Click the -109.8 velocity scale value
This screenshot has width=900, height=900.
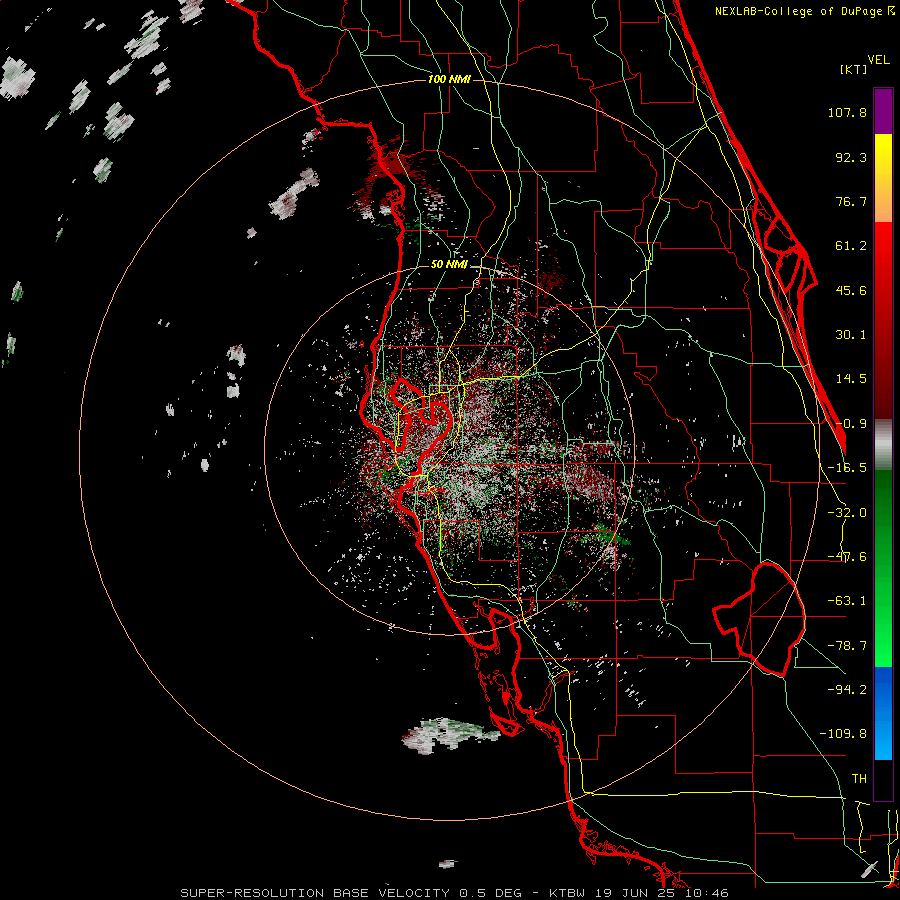[x=843, y=734]
